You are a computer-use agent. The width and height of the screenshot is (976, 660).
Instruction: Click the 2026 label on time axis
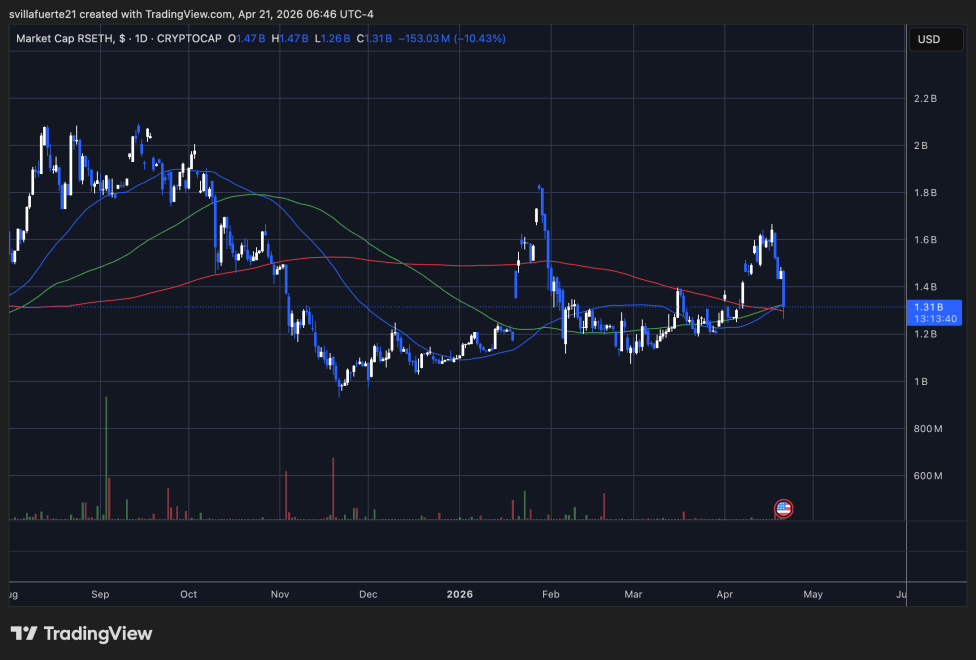point(459,594)
